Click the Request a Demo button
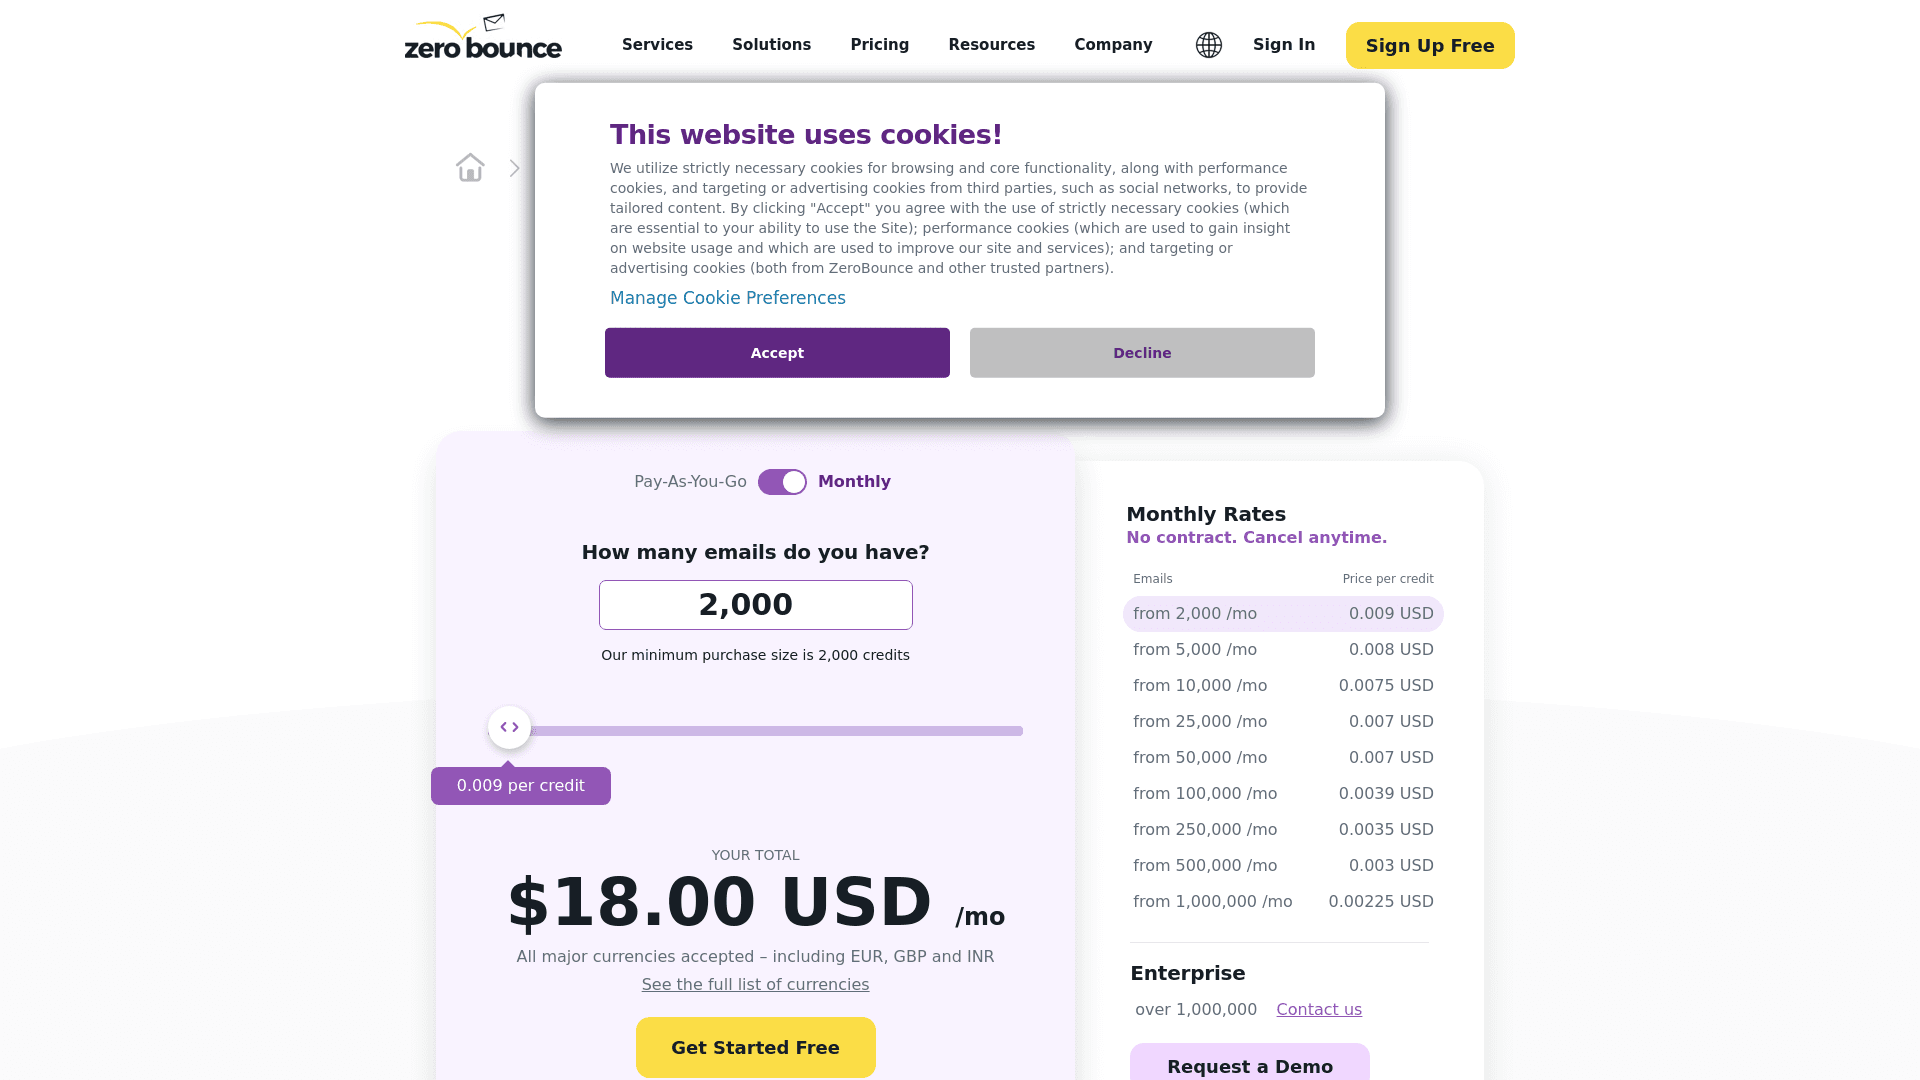 tap(1250, 1065)
